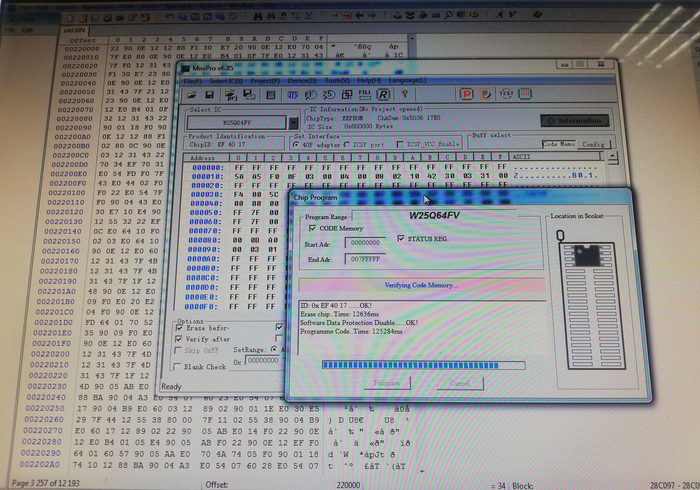Open the Language(L) menu
Screen dimensions: 700x490
pyautogui.click(x=408, y=80)
